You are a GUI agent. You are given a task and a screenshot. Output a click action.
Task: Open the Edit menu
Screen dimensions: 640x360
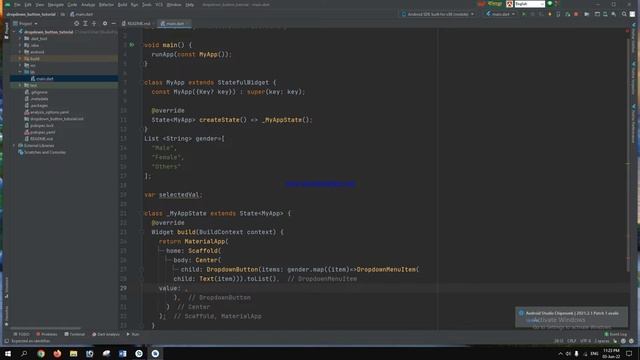pos(28,5)
